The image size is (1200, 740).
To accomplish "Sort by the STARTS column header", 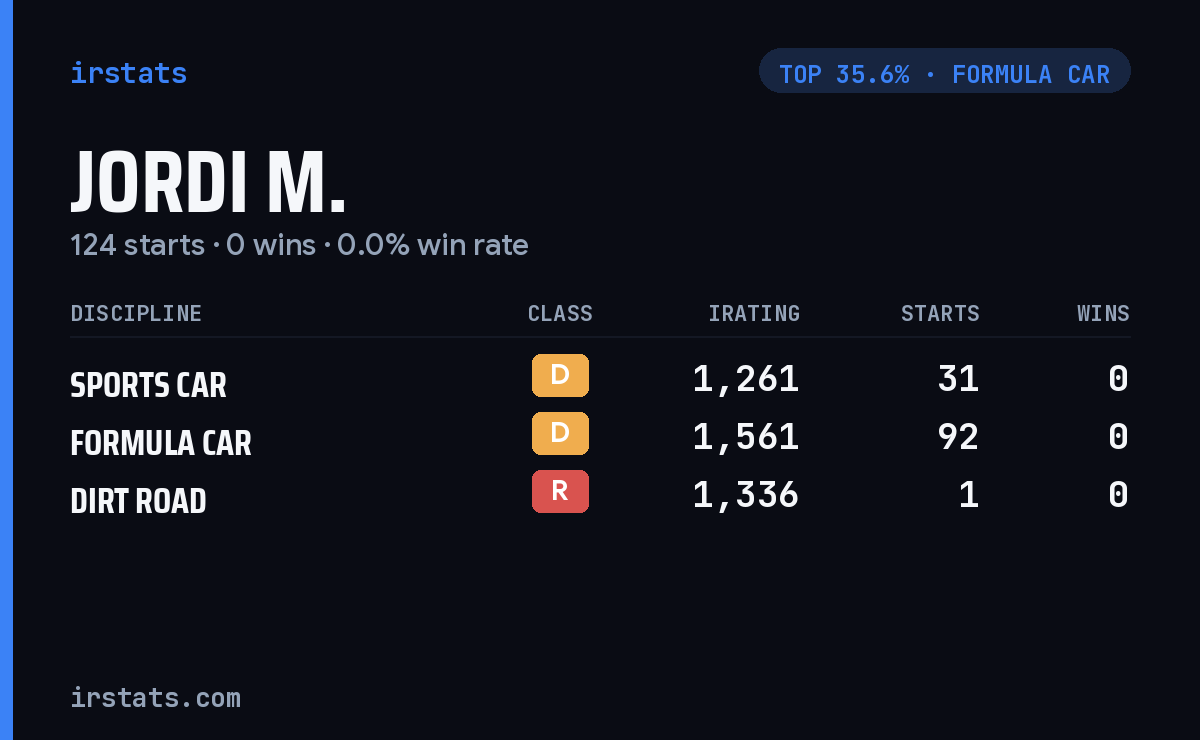I will [x=940, y=313].
